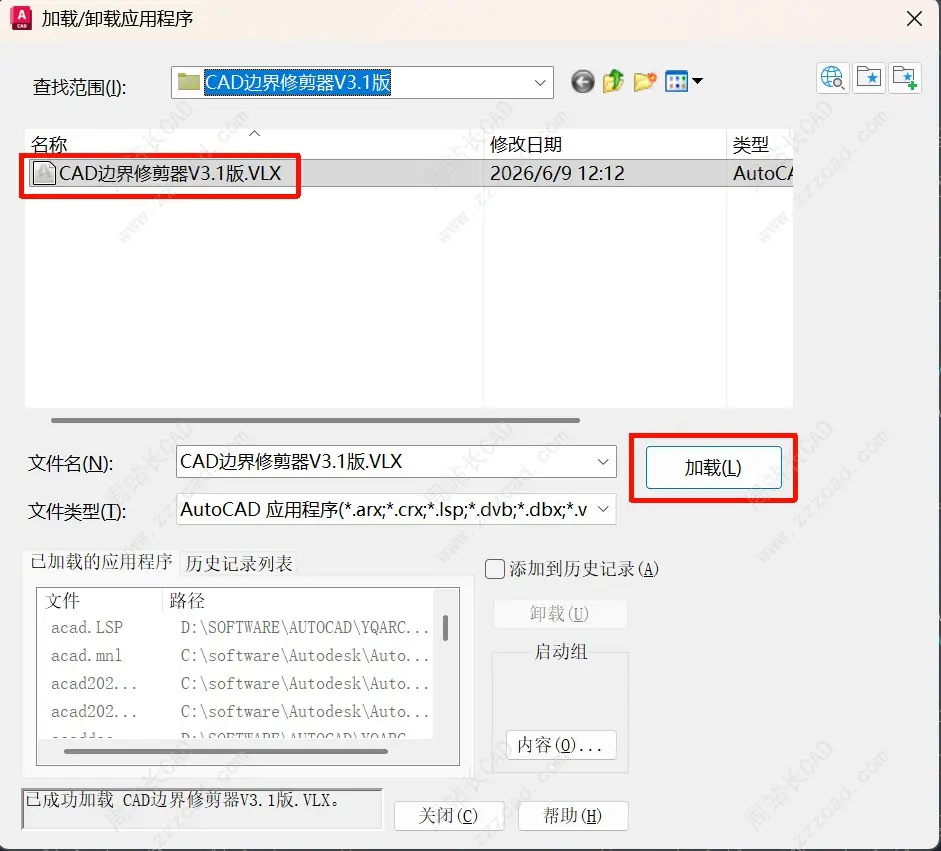Image resolution: width=941 pixels, height=851 pixels.
Task: Click the 内容(O)... button
Action: (x=561, y=745)
